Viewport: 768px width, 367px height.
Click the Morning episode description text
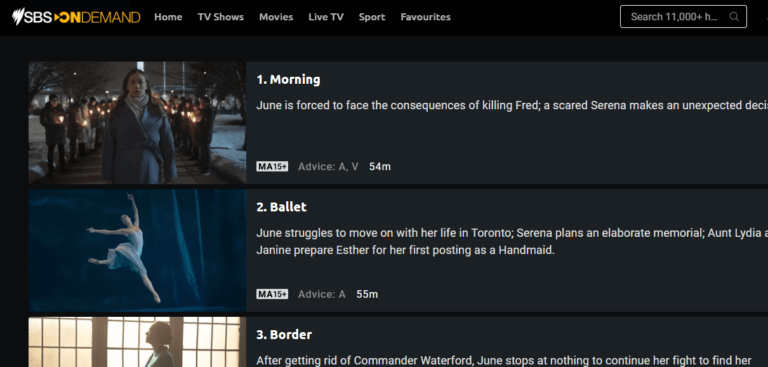(512, 105)
